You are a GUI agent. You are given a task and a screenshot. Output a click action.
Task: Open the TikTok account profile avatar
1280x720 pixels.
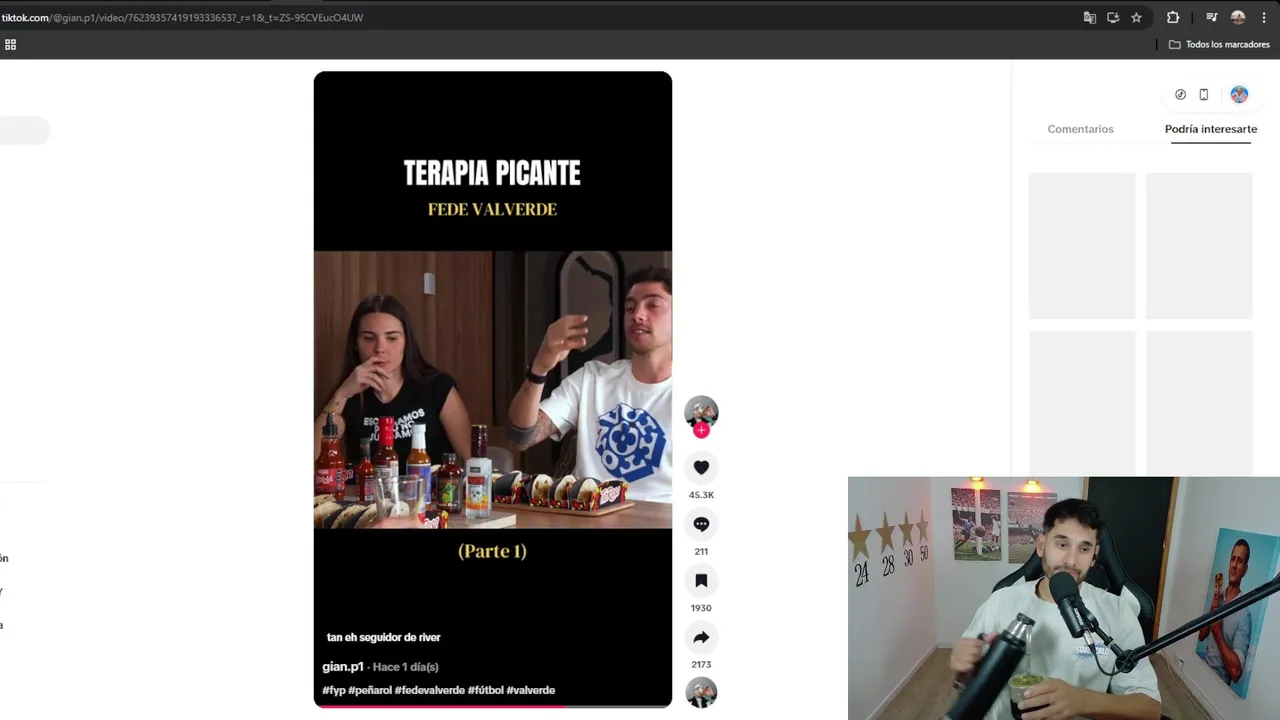click(x=1239, y=94)
